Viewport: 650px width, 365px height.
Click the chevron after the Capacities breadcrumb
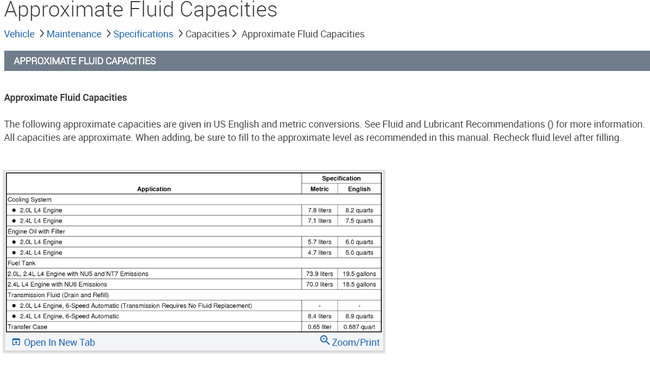234,34
